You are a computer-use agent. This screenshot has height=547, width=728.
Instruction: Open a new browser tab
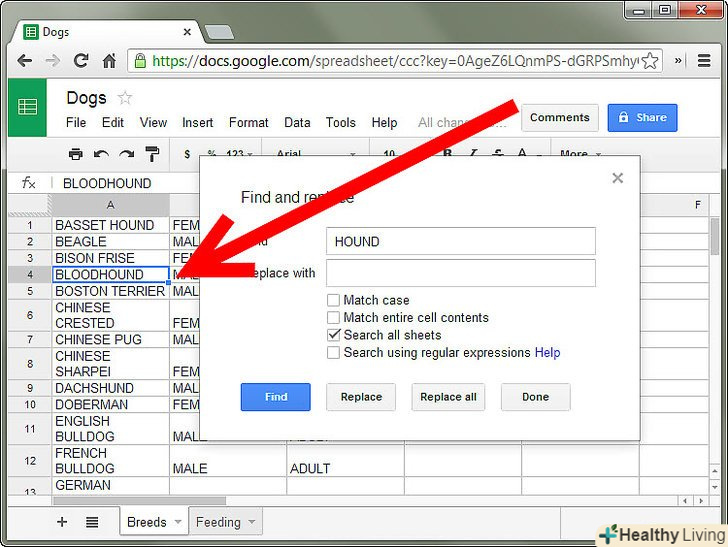219,33
